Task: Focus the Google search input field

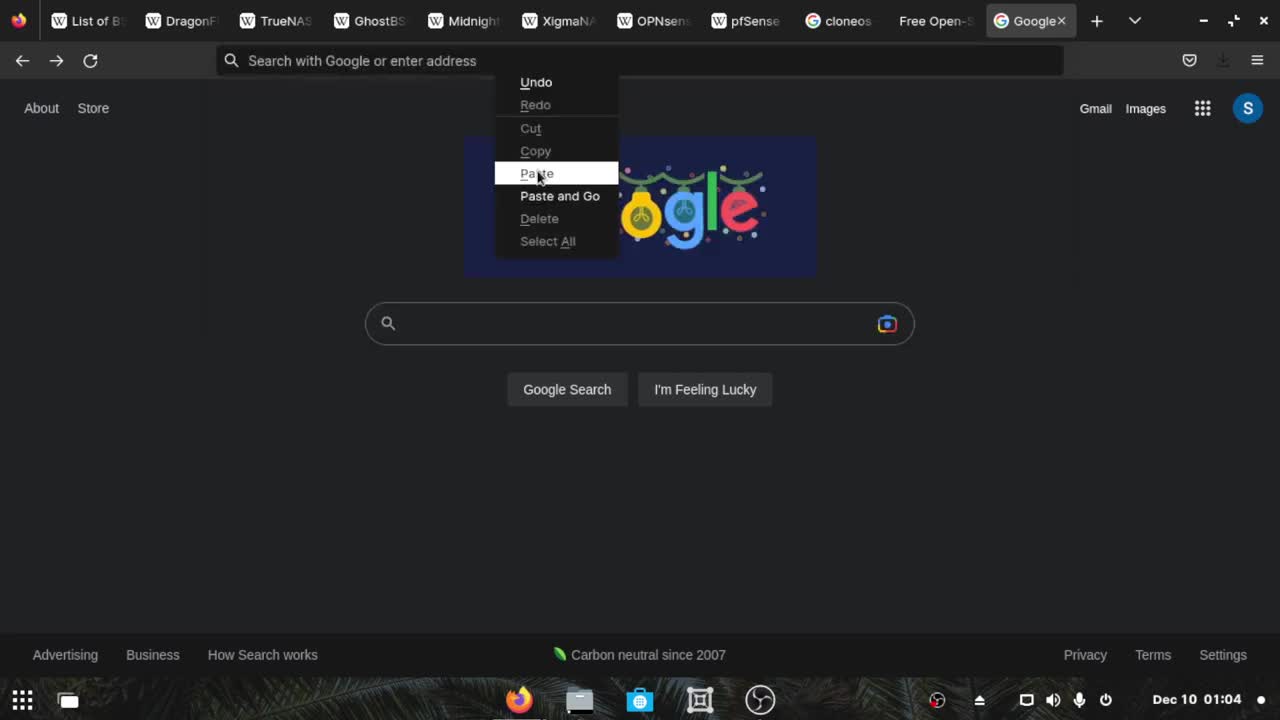Action: click(x=640, y=324)
